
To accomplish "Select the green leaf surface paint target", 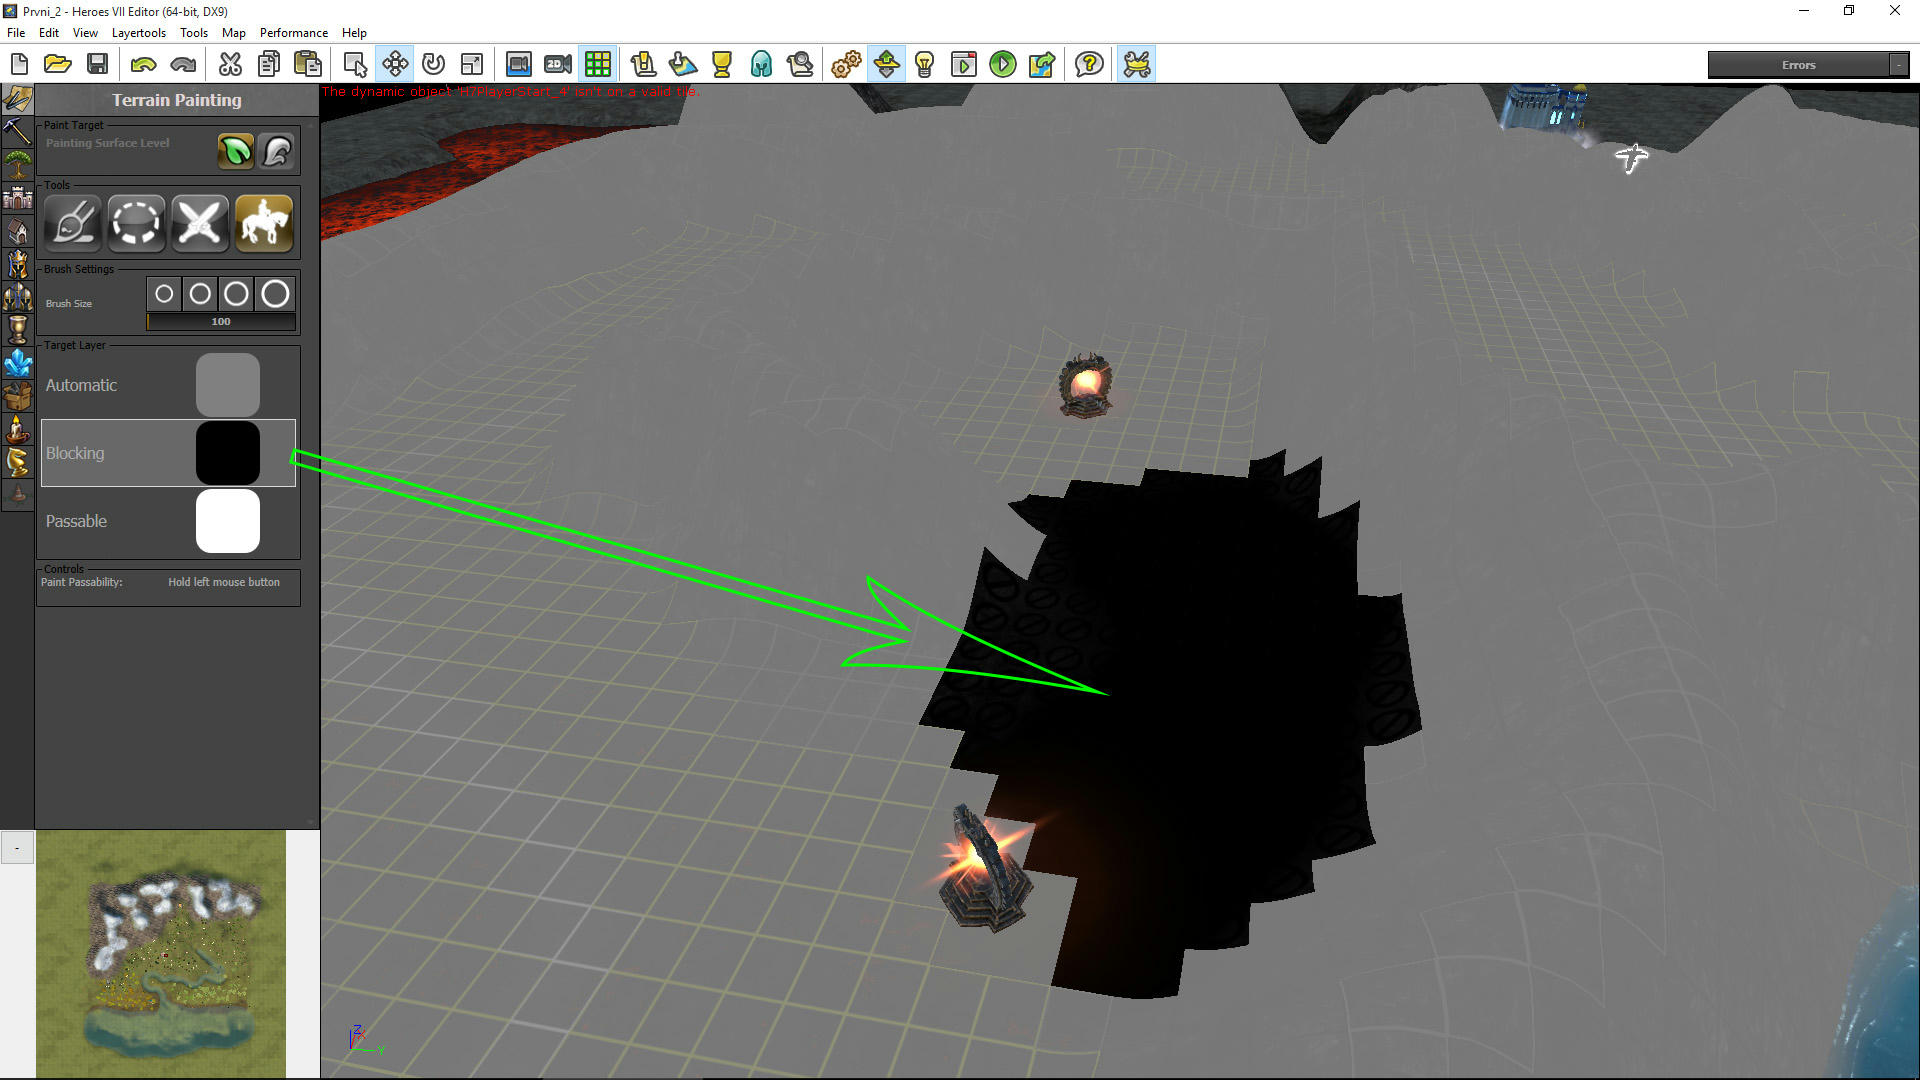I will 236,152.
